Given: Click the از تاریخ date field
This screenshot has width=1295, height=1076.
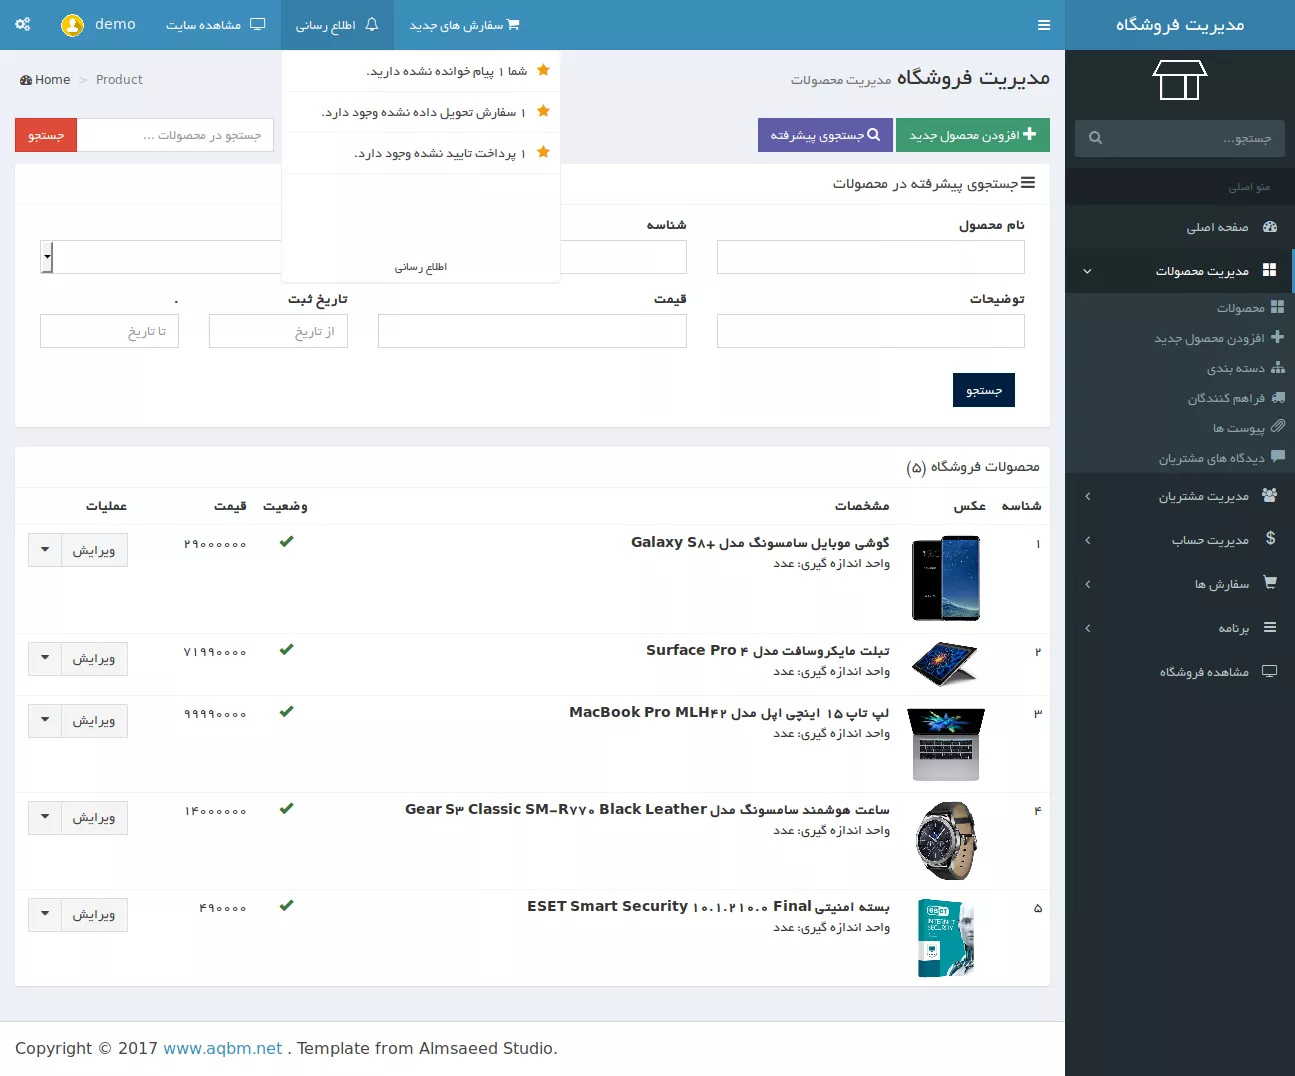Looking at the screenshot, I should 278,331.
